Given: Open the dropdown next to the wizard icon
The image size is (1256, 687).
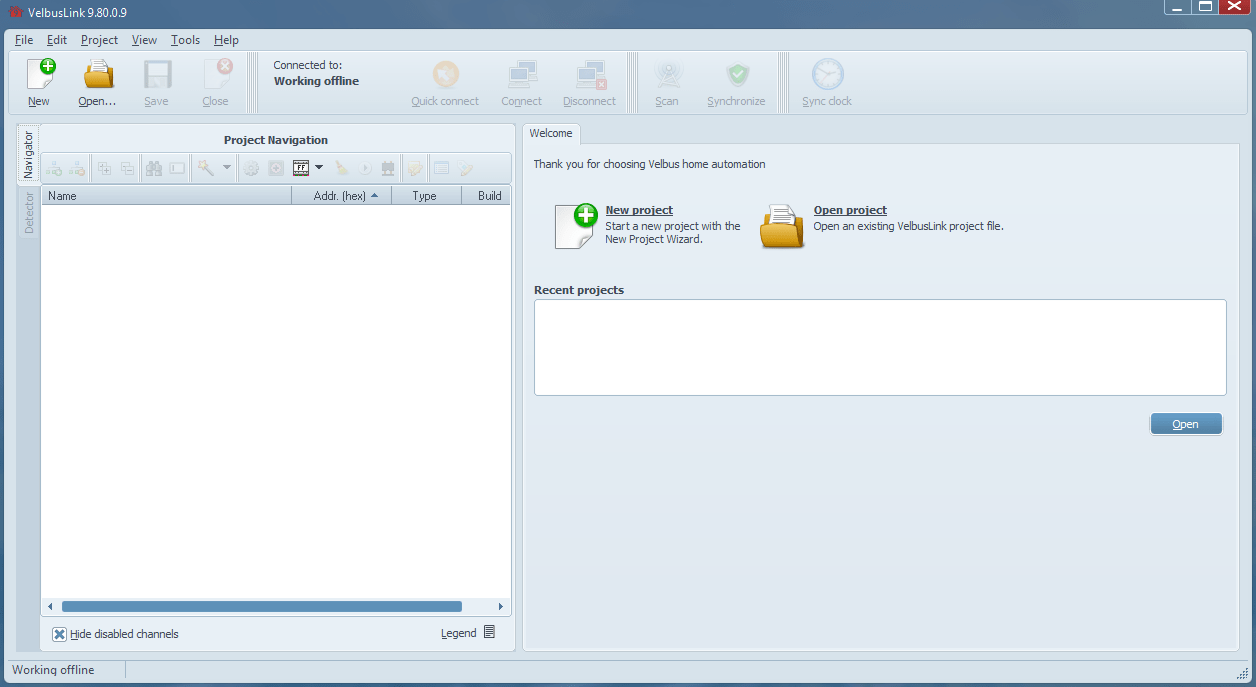Looking at the screenshot, I should (227, 167).
